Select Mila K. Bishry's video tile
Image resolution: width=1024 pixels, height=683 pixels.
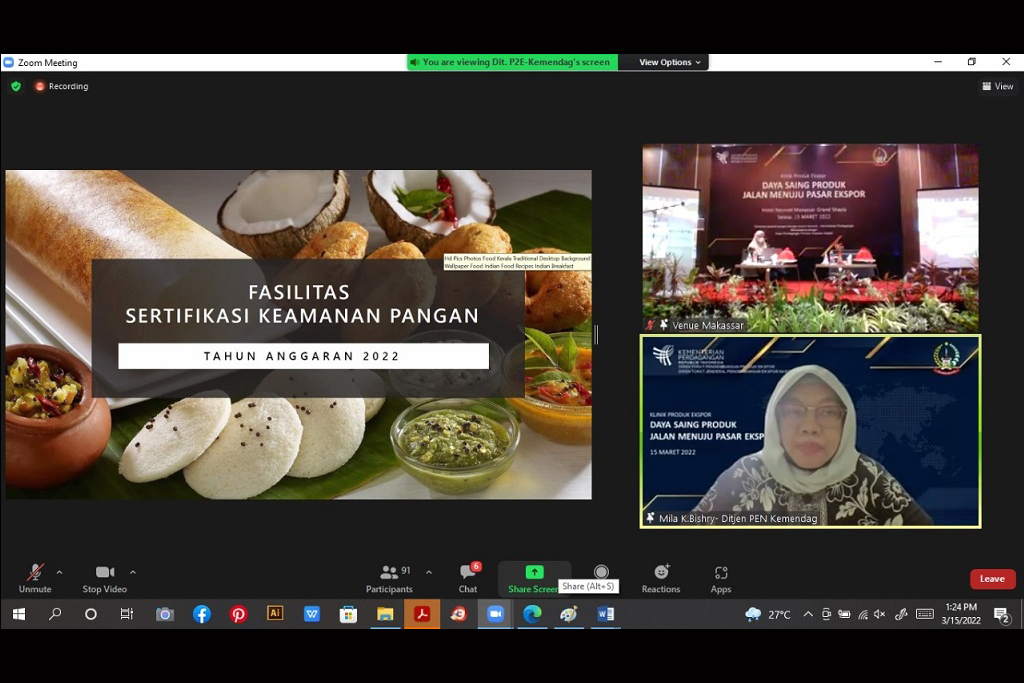pos(810,431)
